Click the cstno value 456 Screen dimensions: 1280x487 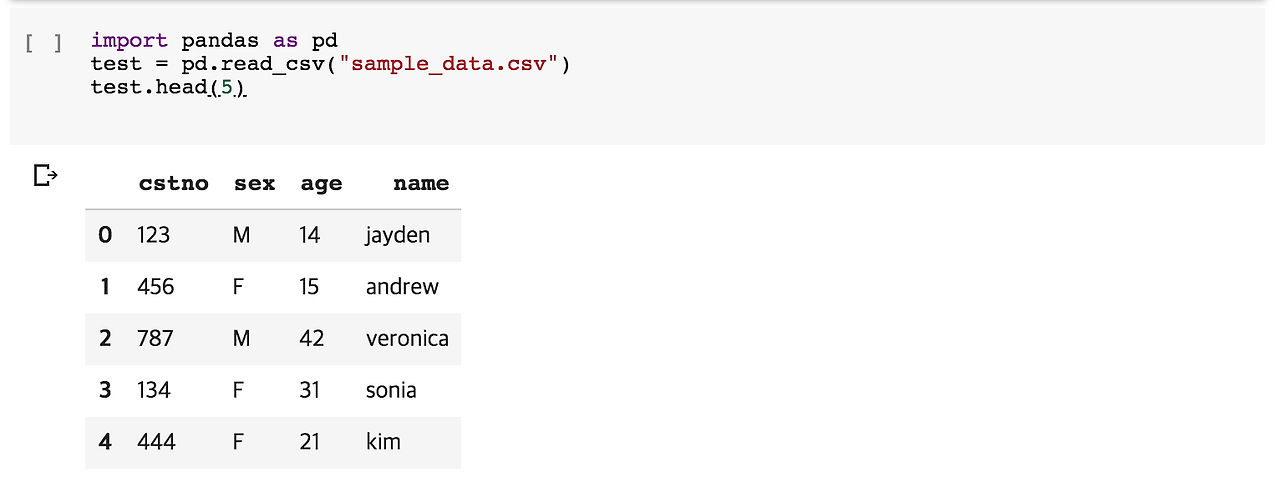156,287
